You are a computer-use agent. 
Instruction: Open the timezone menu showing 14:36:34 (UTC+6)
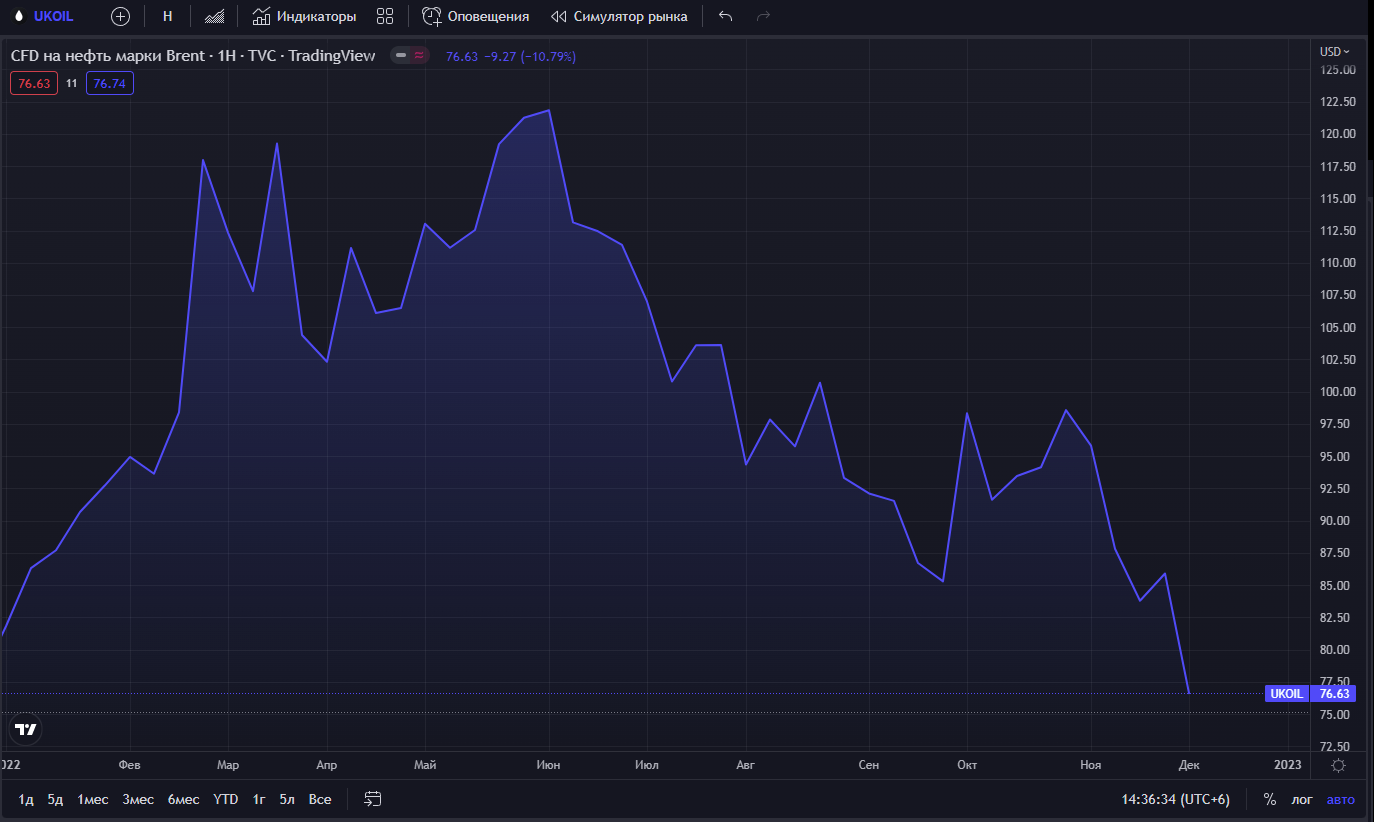click(x=1176, y=800)
